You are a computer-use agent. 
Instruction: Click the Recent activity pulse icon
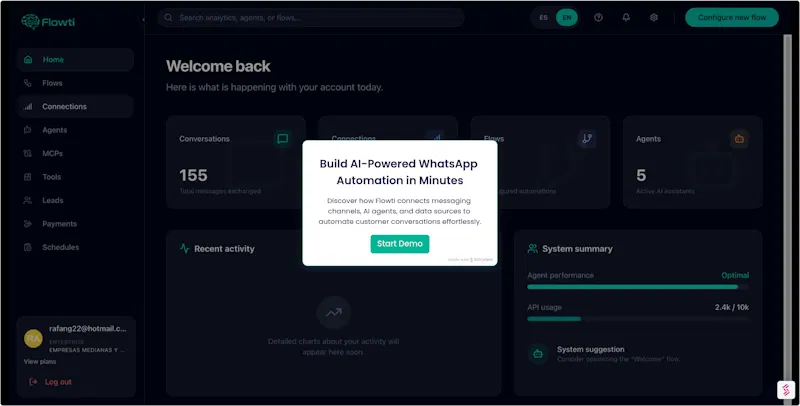[185, 249]
